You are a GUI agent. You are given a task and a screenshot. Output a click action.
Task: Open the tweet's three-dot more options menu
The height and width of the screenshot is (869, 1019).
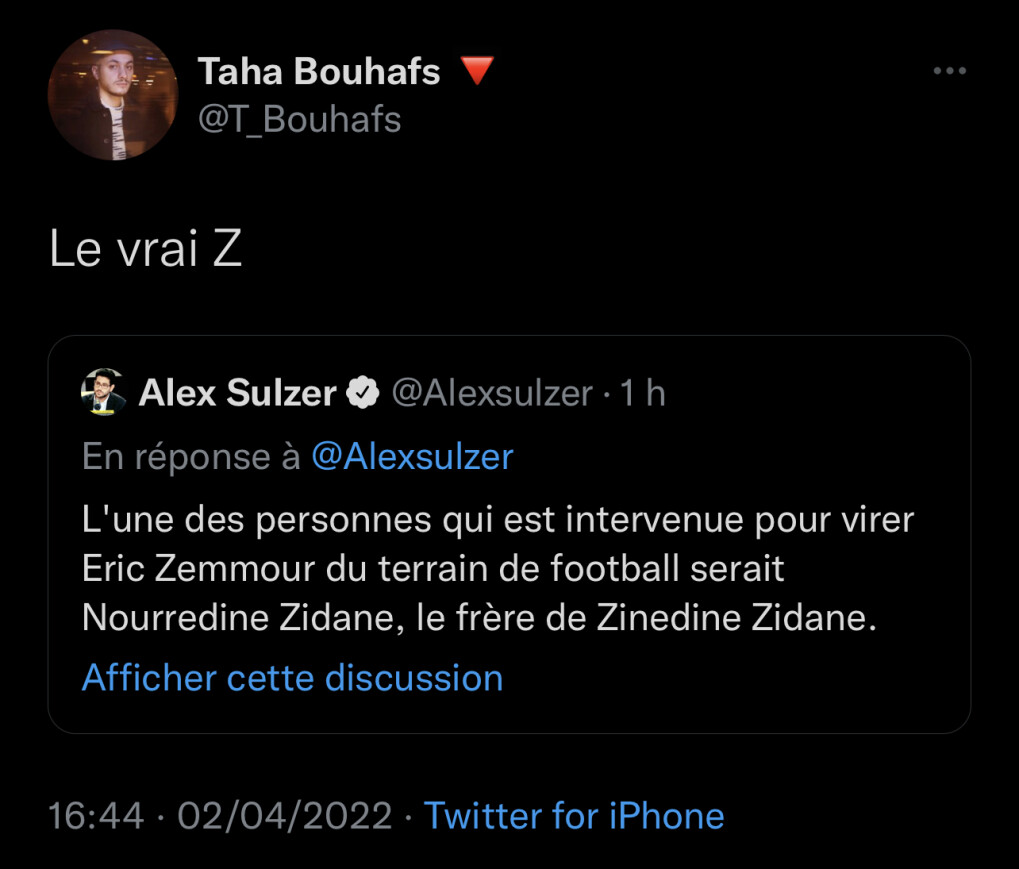pyautogui.click(x=950, y=71)
